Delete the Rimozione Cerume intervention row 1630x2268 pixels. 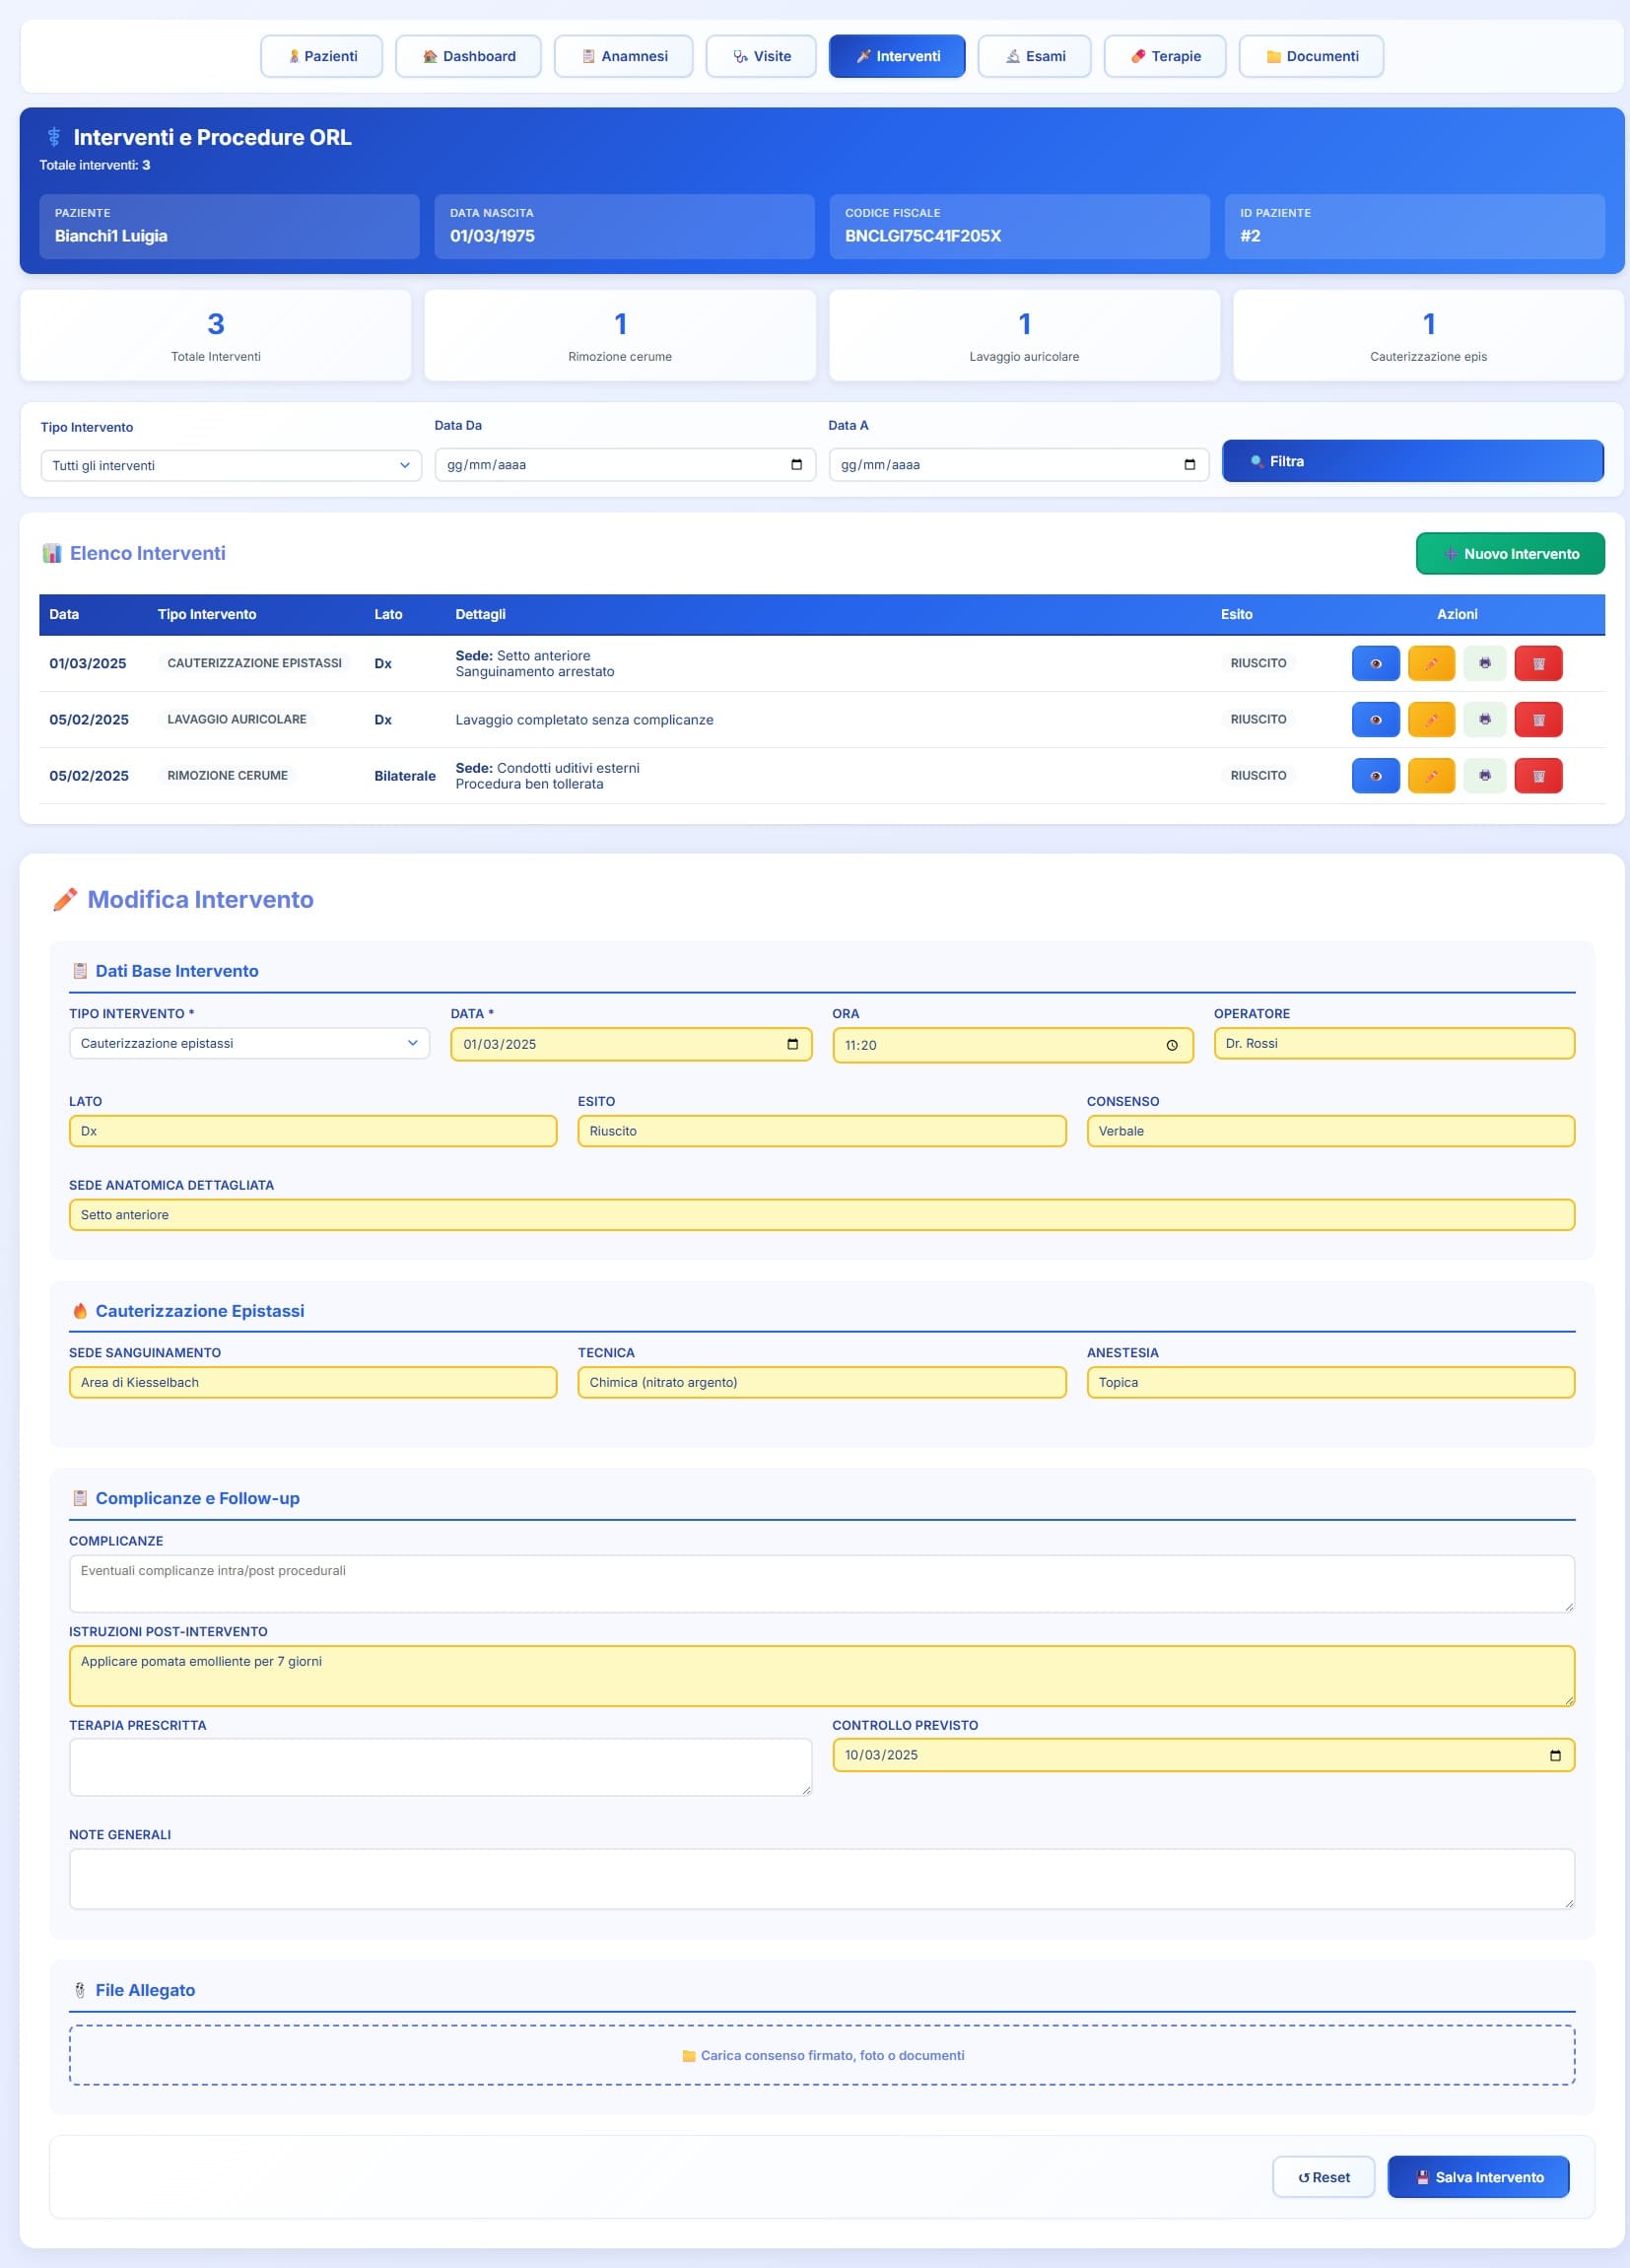point(1538,775)
